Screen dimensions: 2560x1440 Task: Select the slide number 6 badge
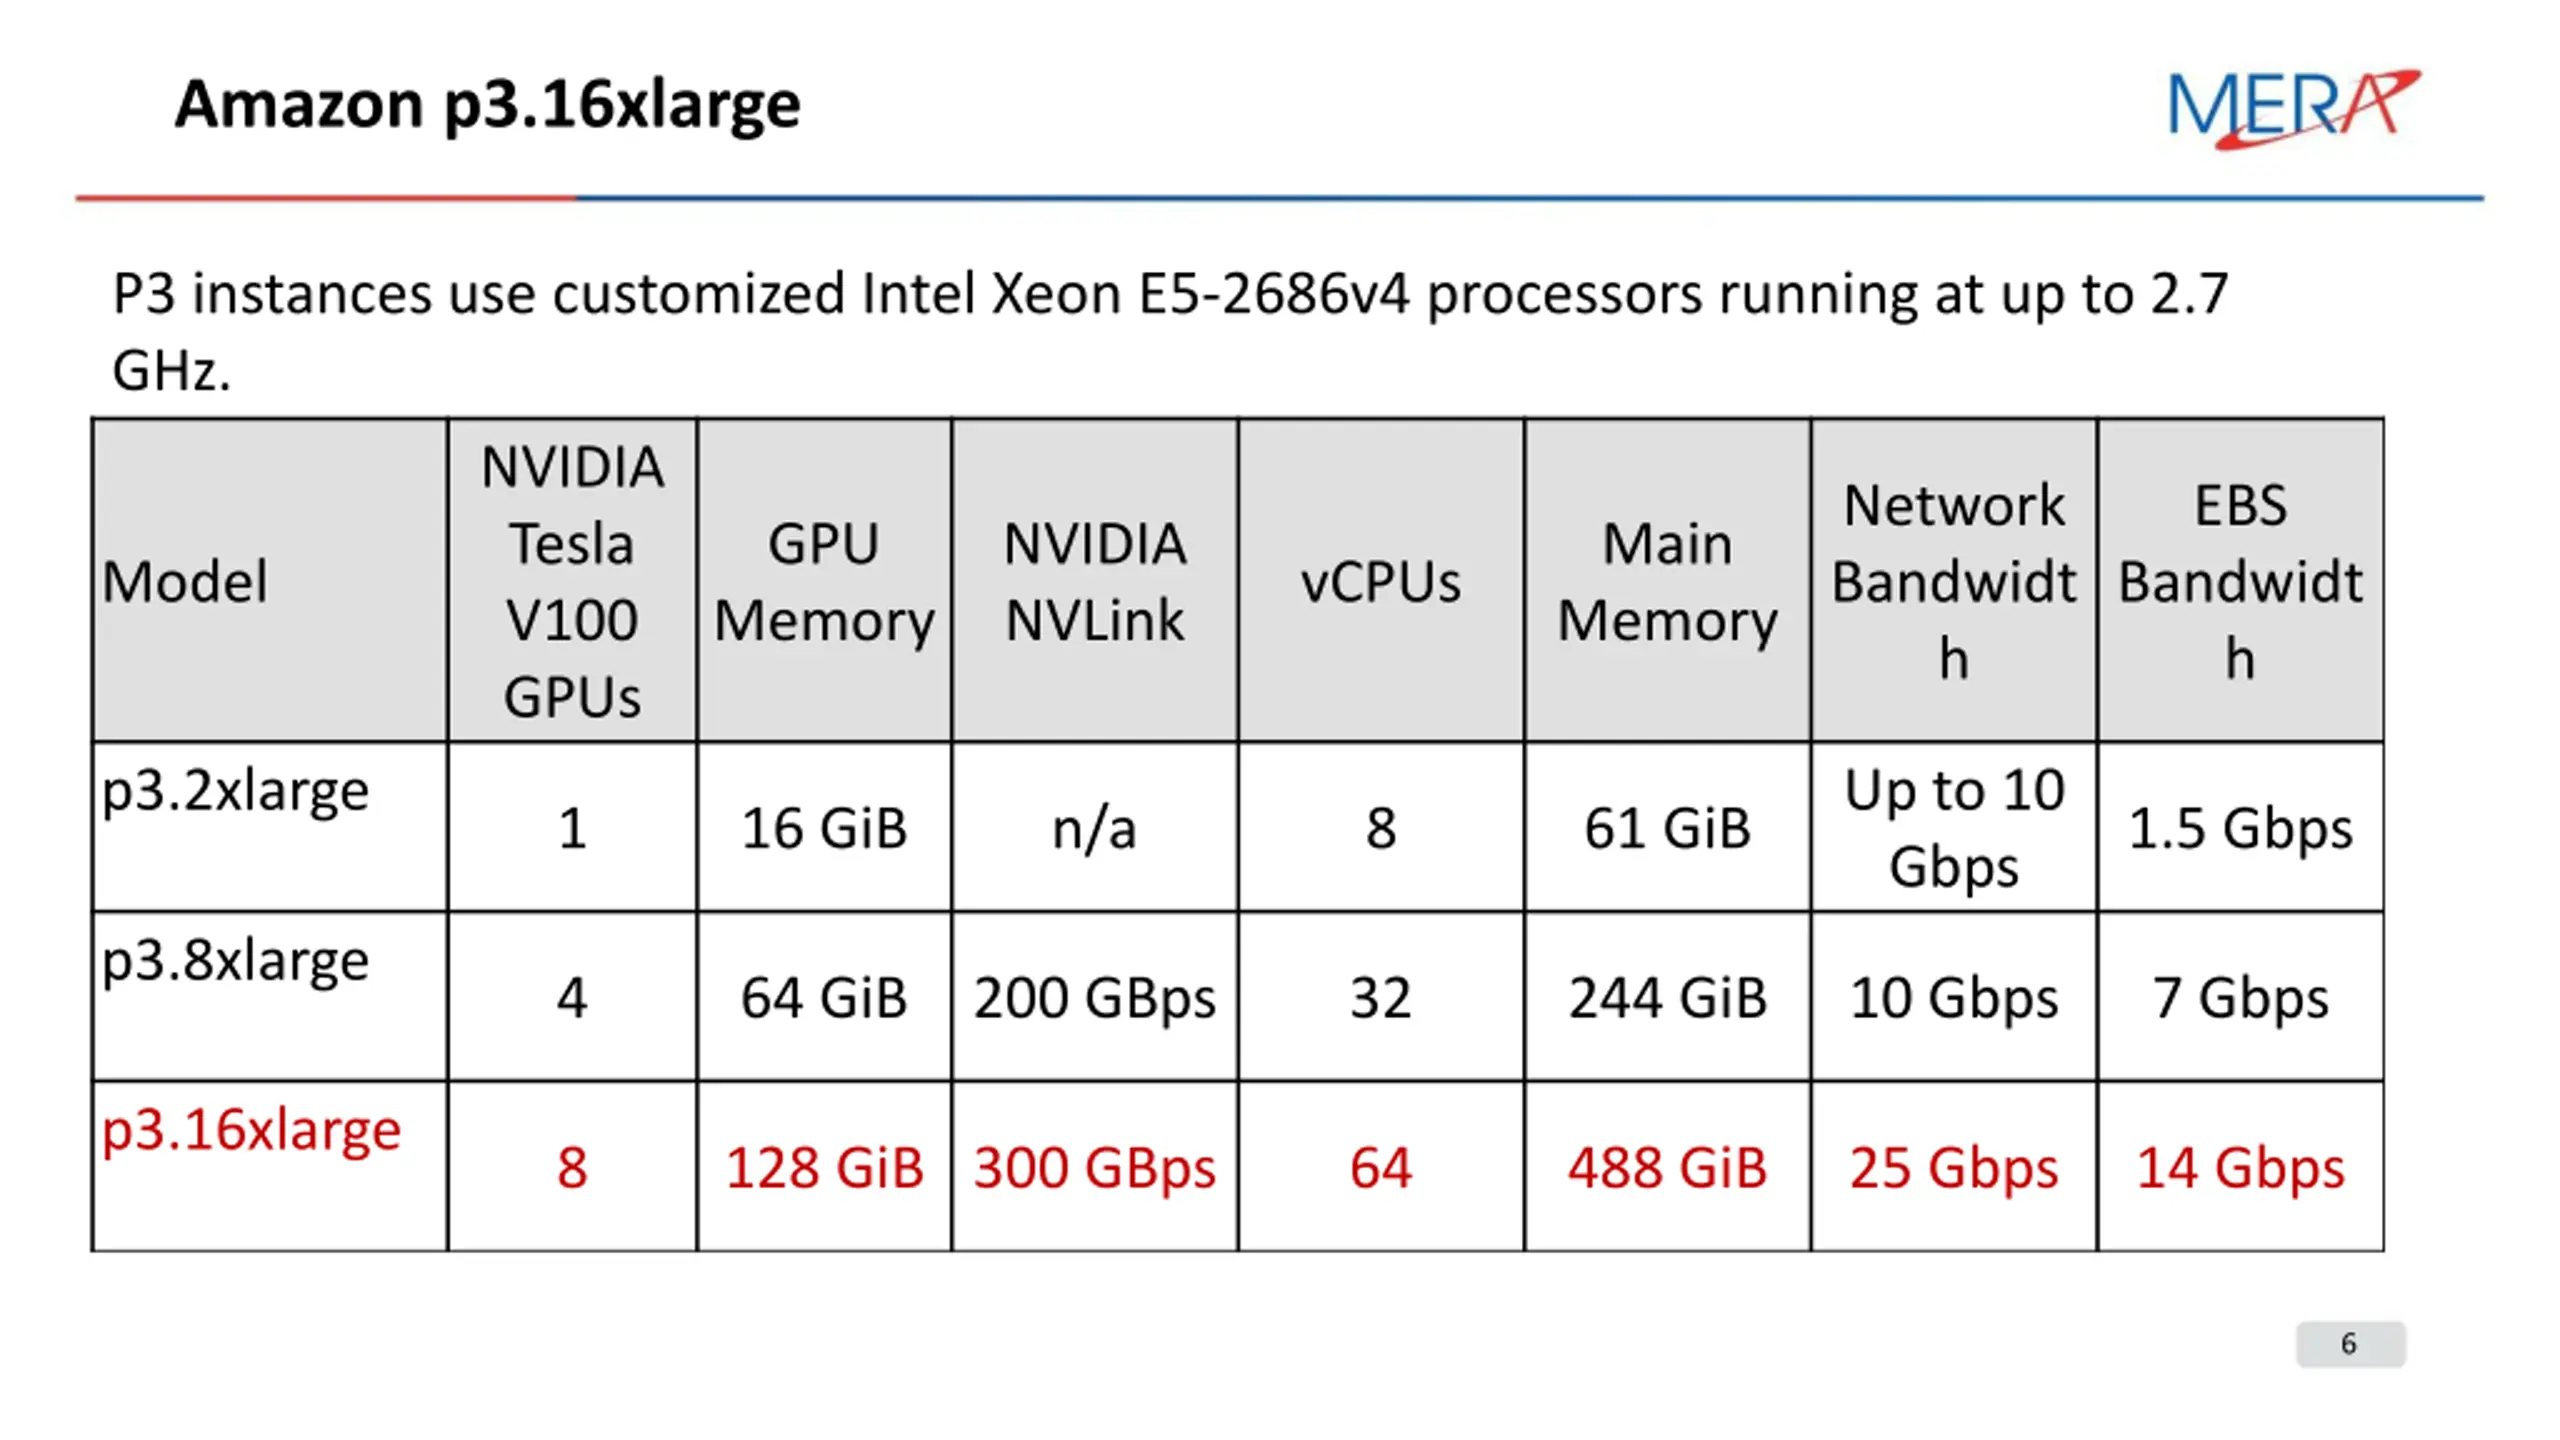point(2350,1343)
